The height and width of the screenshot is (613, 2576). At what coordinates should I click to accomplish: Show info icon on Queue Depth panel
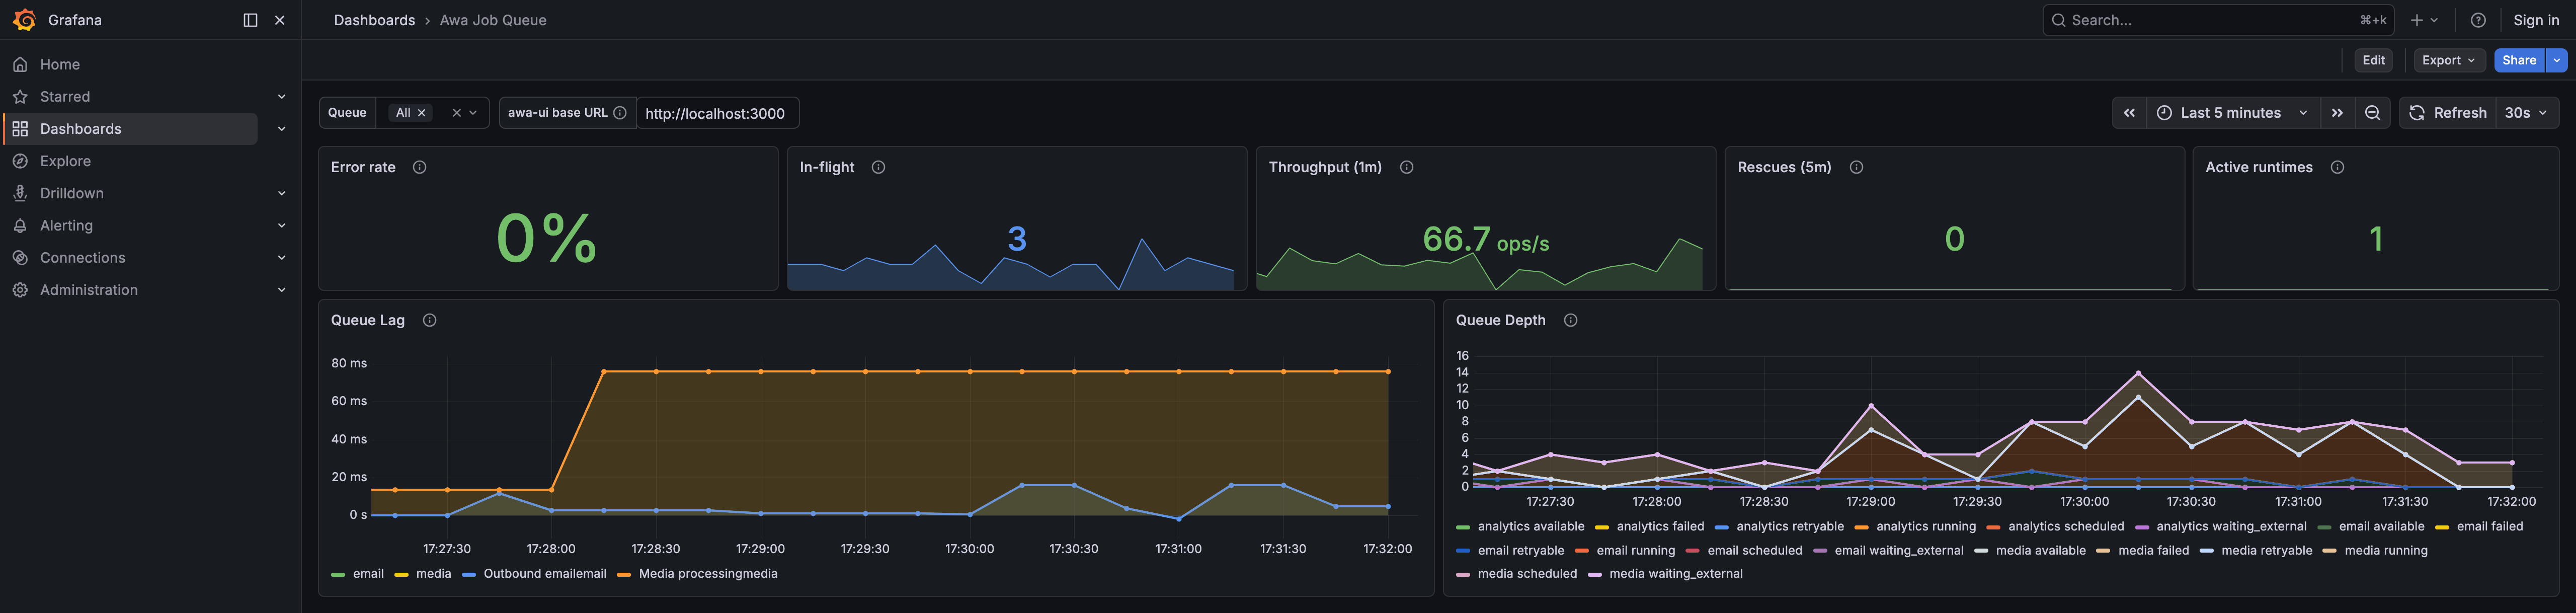[x=1571, y=320]
